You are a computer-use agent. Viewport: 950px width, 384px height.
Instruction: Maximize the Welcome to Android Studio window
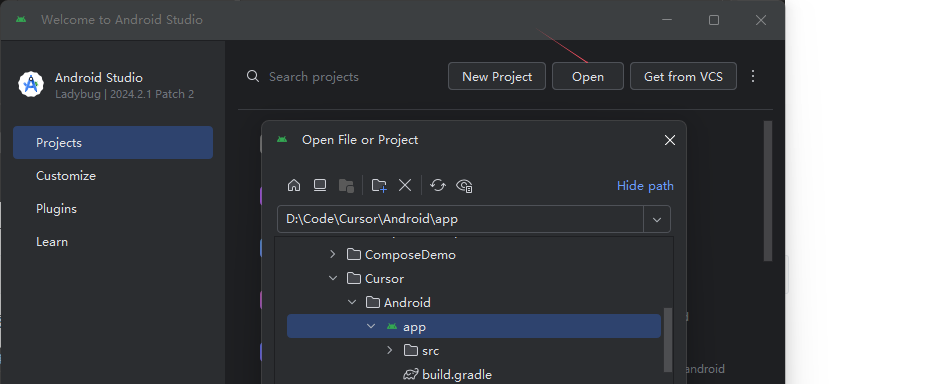(714, 20)
